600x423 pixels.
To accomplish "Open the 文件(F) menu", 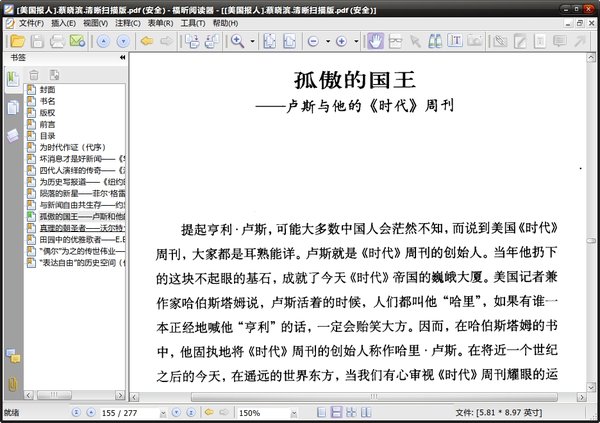I will tap(31, 23).
